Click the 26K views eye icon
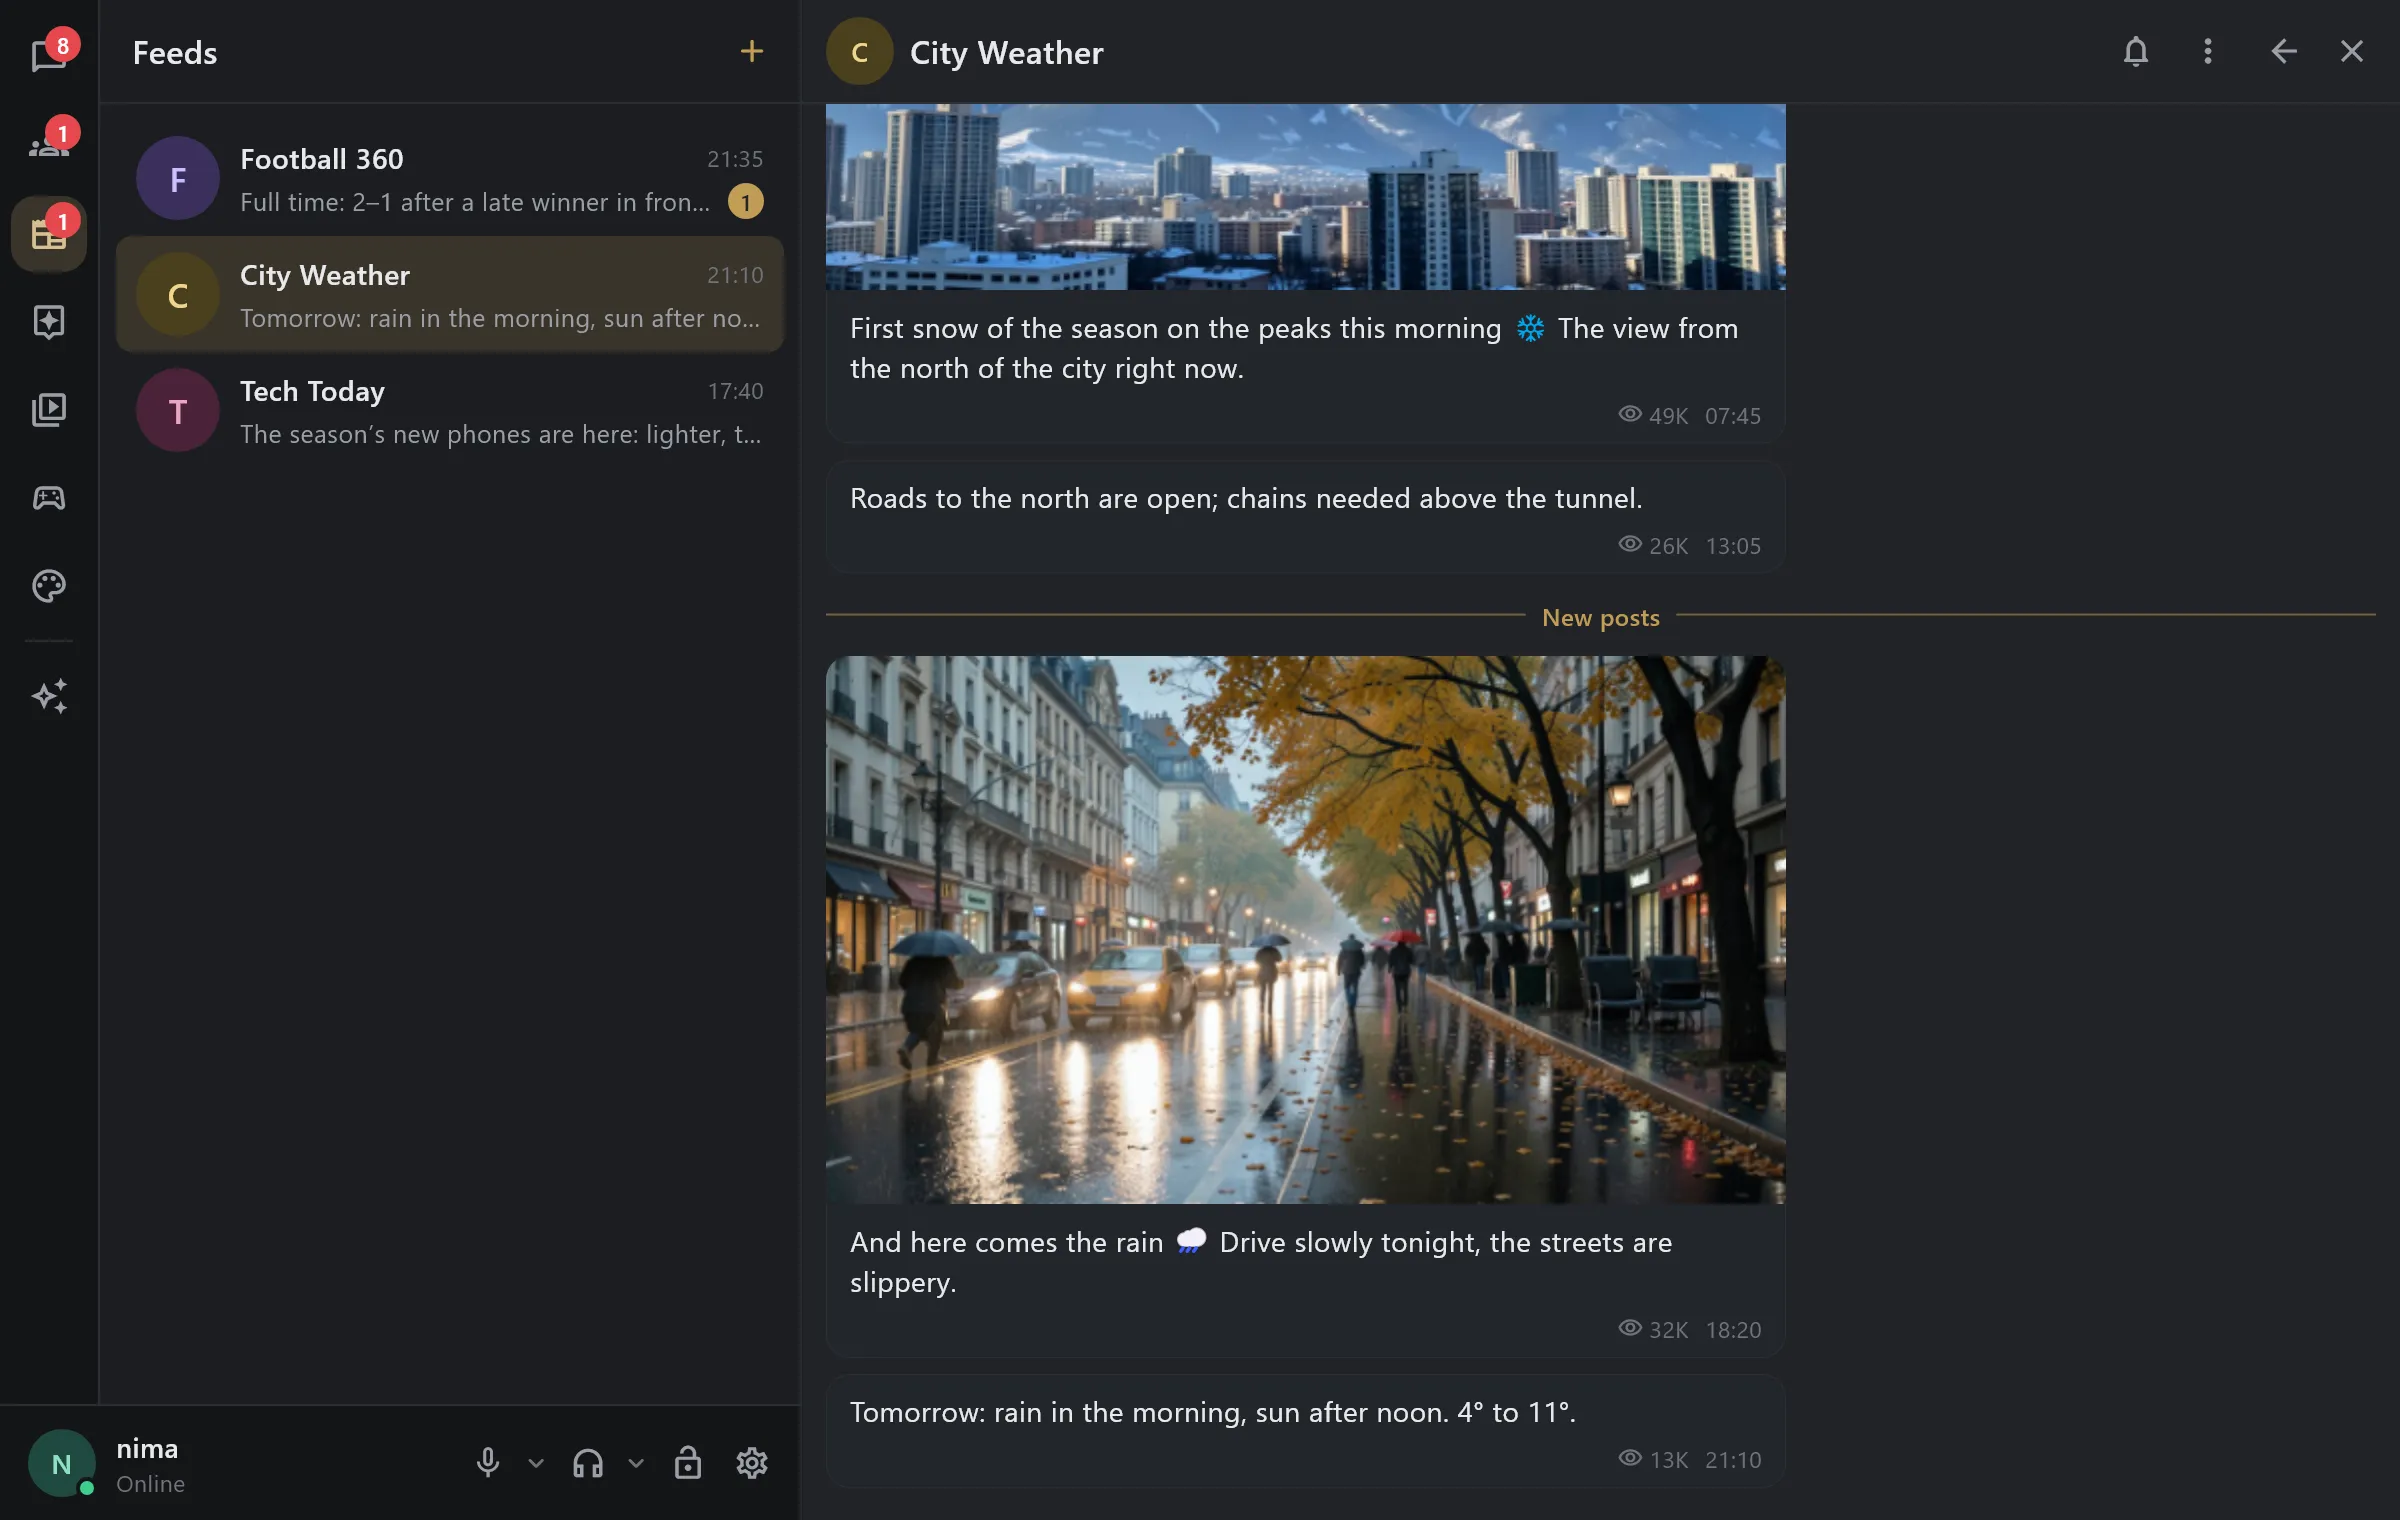Viewport: 2400px width, 1520px height. point(1630,544)
